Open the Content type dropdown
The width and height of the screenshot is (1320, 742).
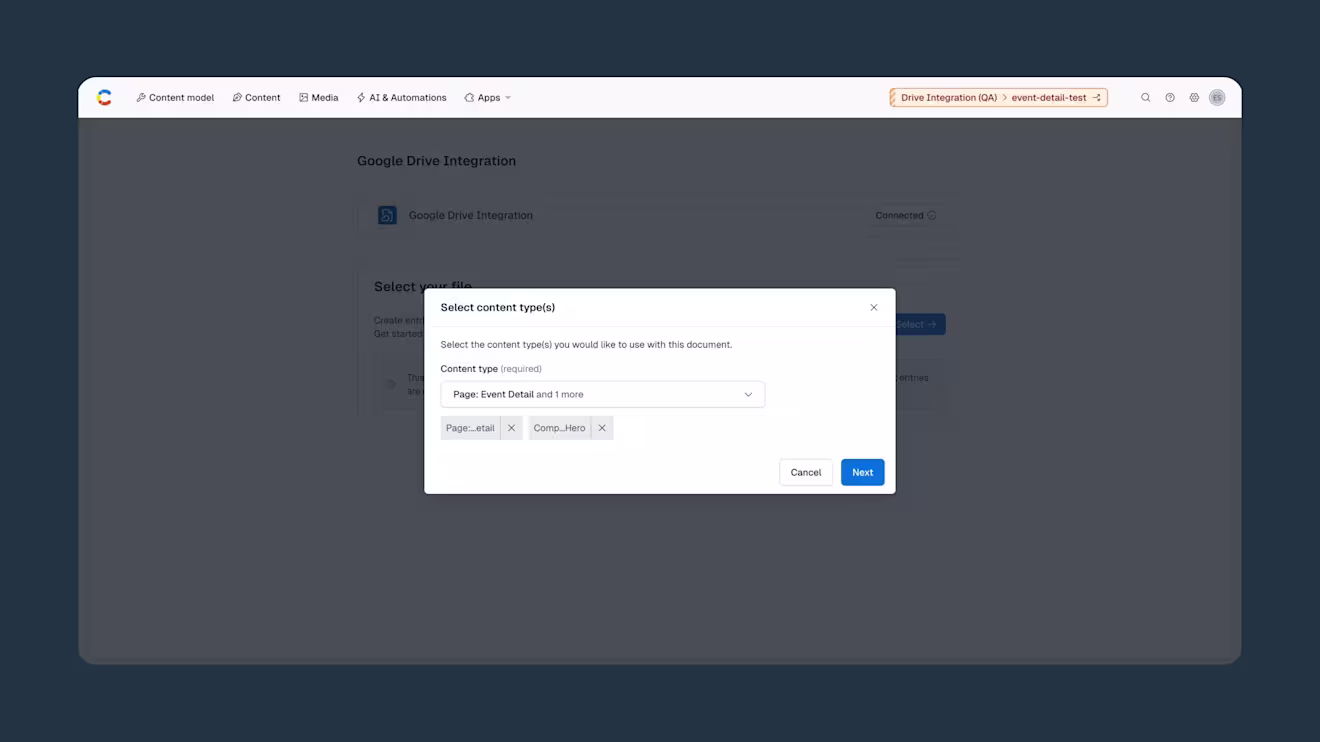602,394
